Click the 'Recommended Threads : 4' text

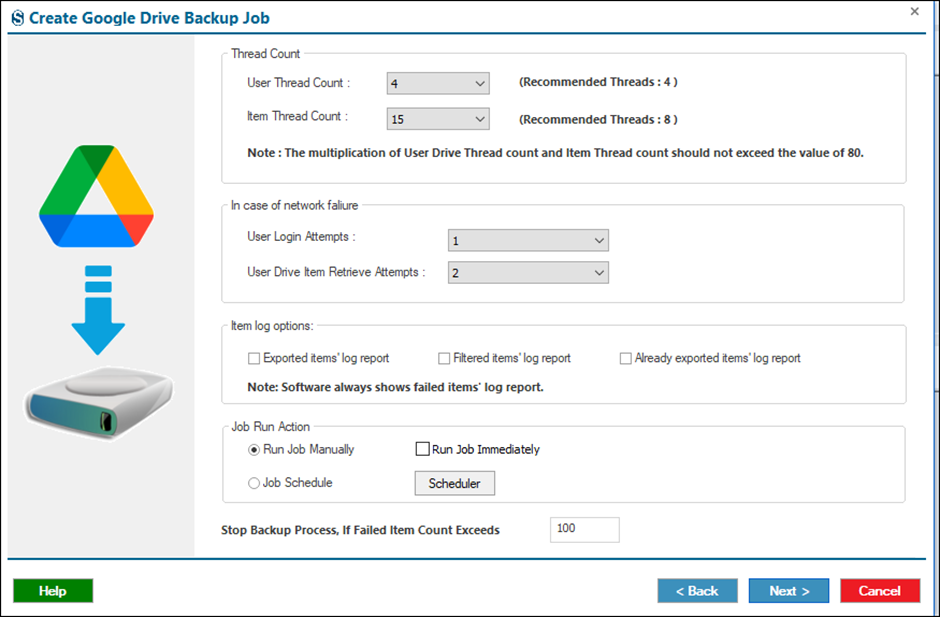point(598,82)
